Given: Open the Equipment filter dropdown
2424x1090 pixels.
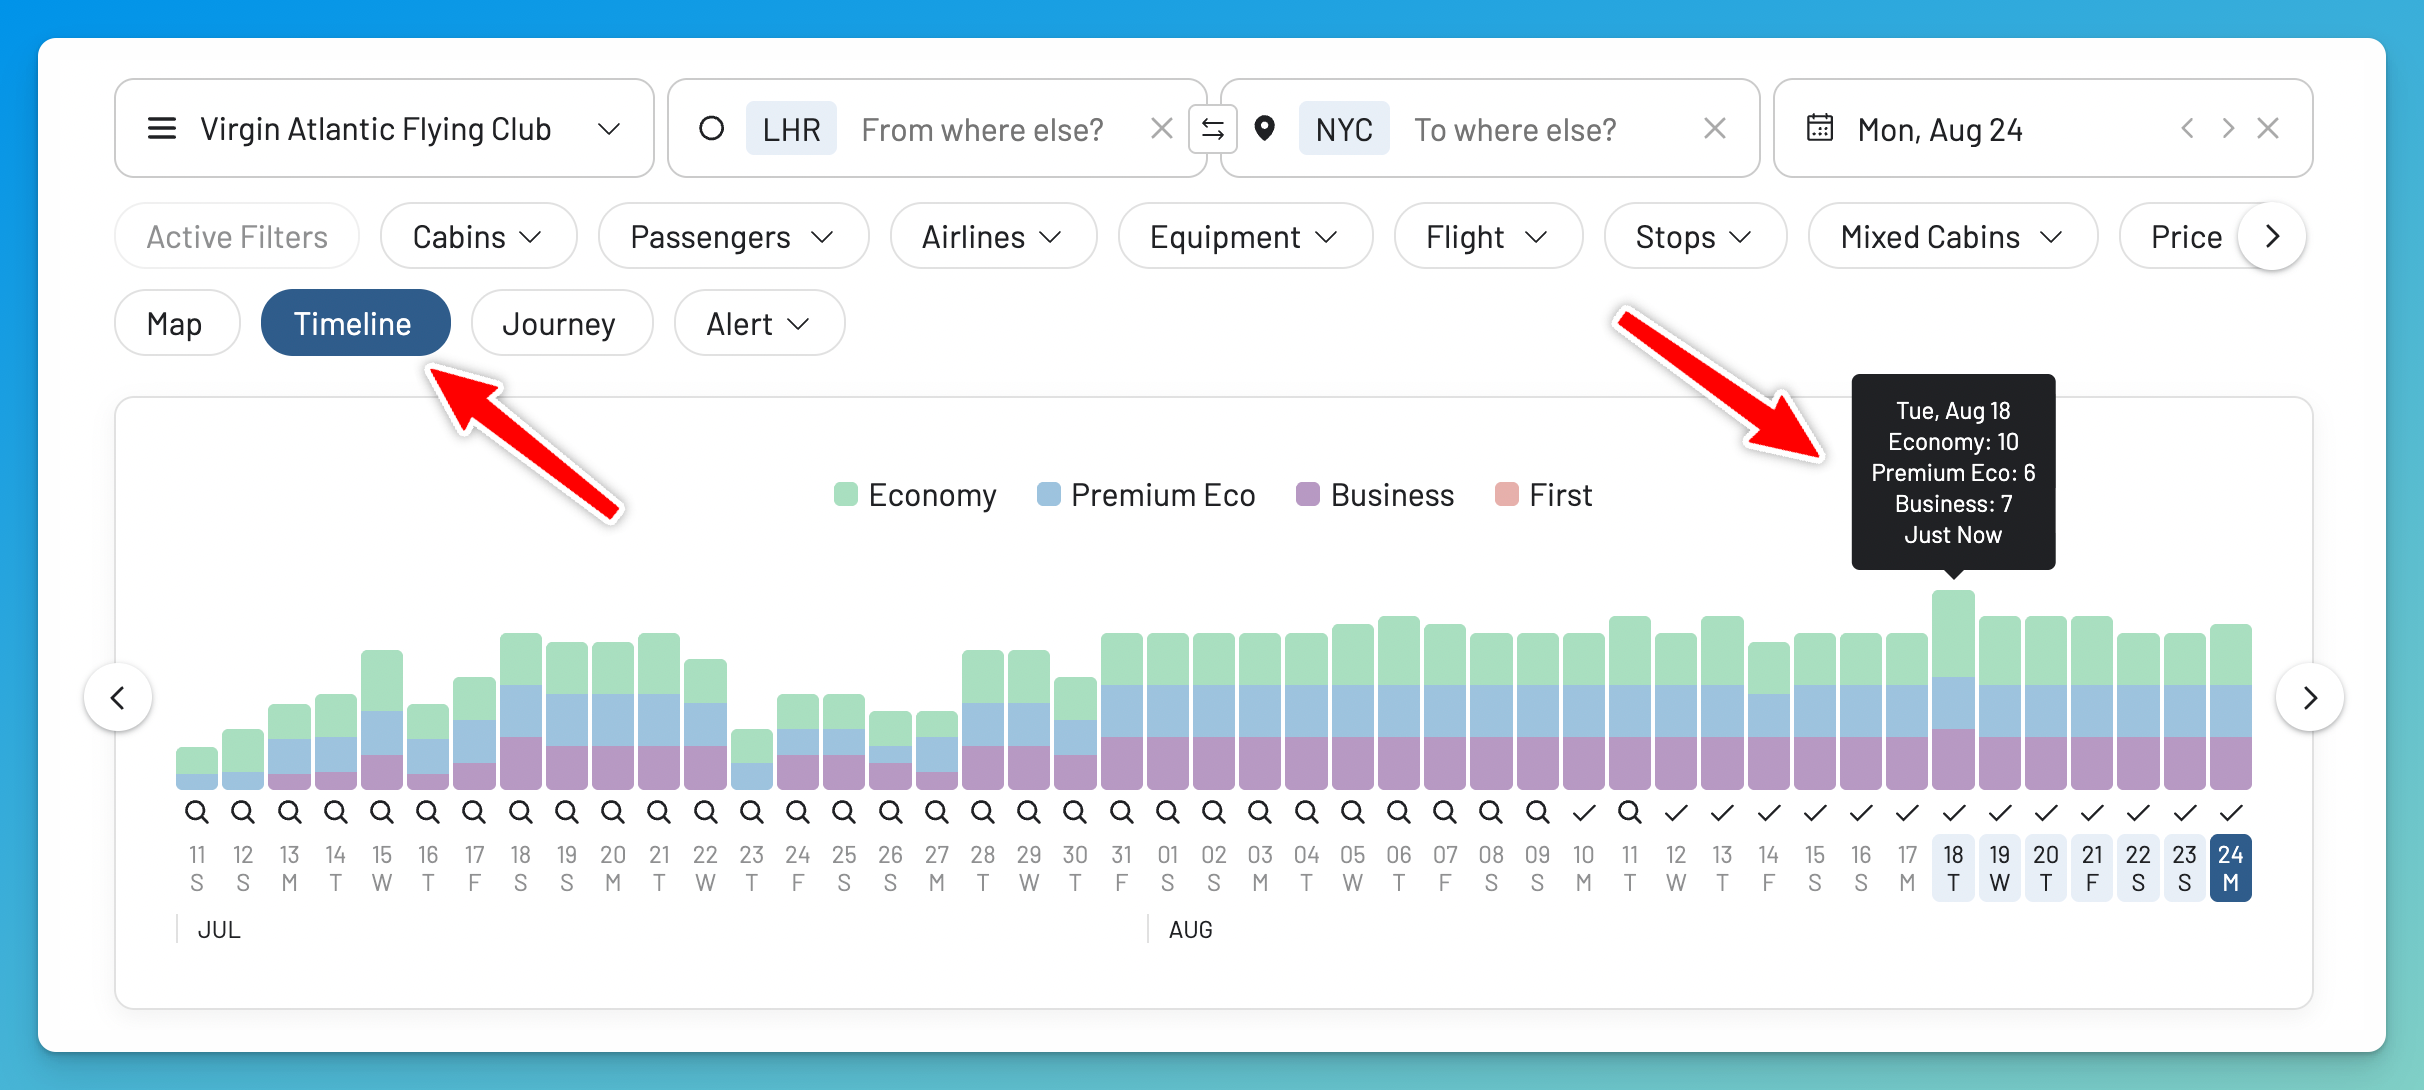Looking at the screenshot, I should pyautogui.click(x=1245, y=236).
